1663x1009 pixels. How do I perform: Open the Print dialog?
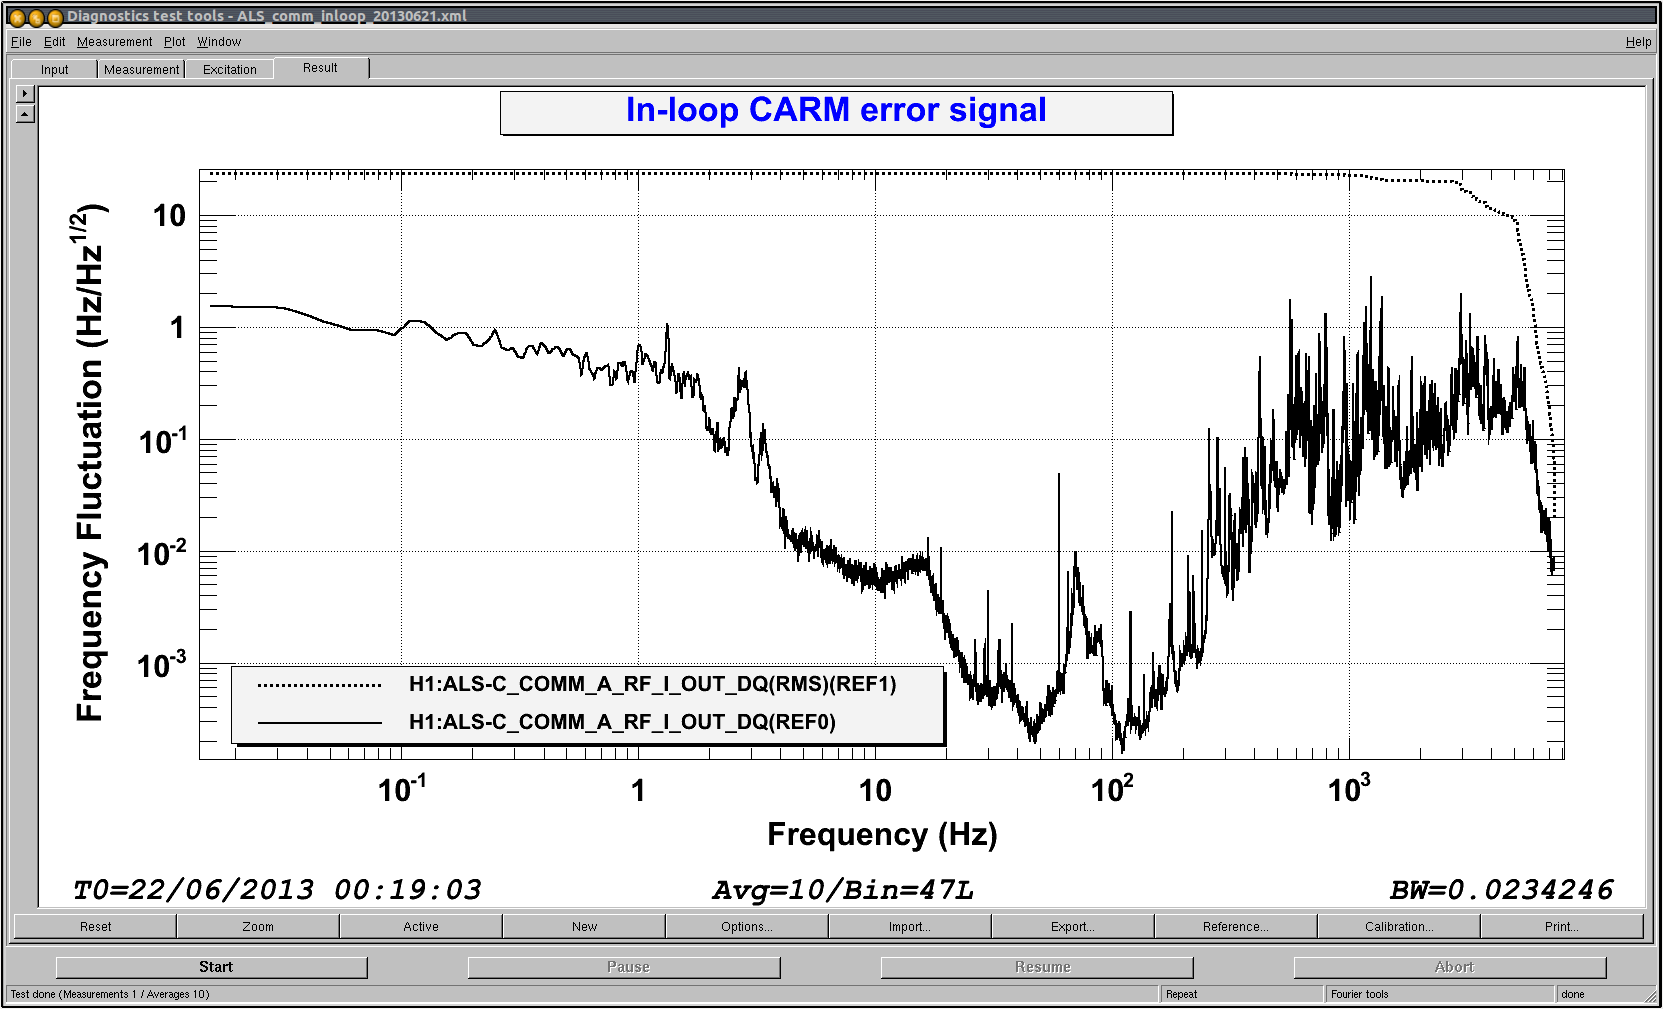coord(1562,926)
